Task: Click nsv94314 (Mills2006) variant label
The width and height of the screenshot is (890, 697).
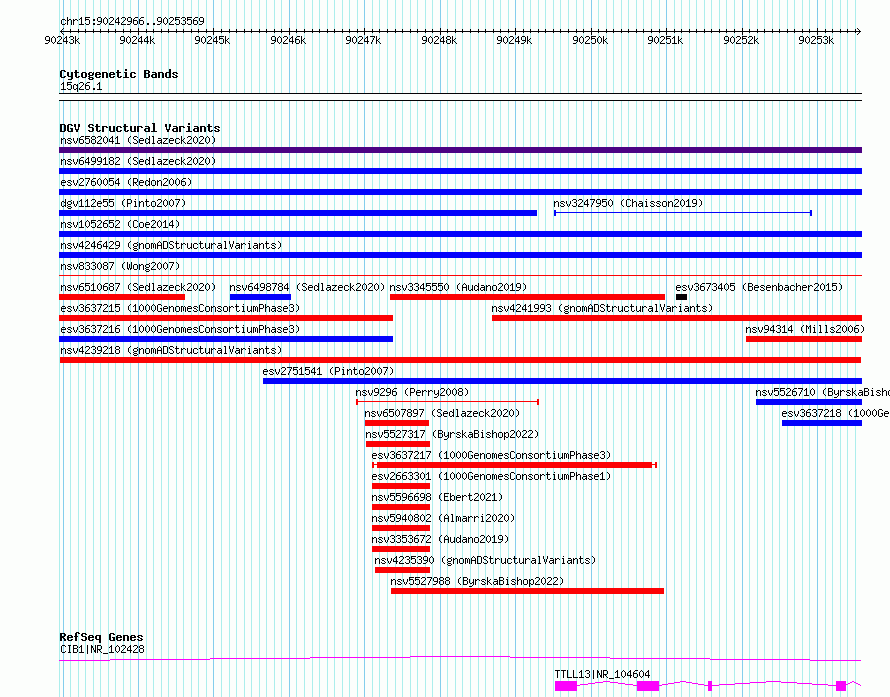Action: (x=805, y=329)
